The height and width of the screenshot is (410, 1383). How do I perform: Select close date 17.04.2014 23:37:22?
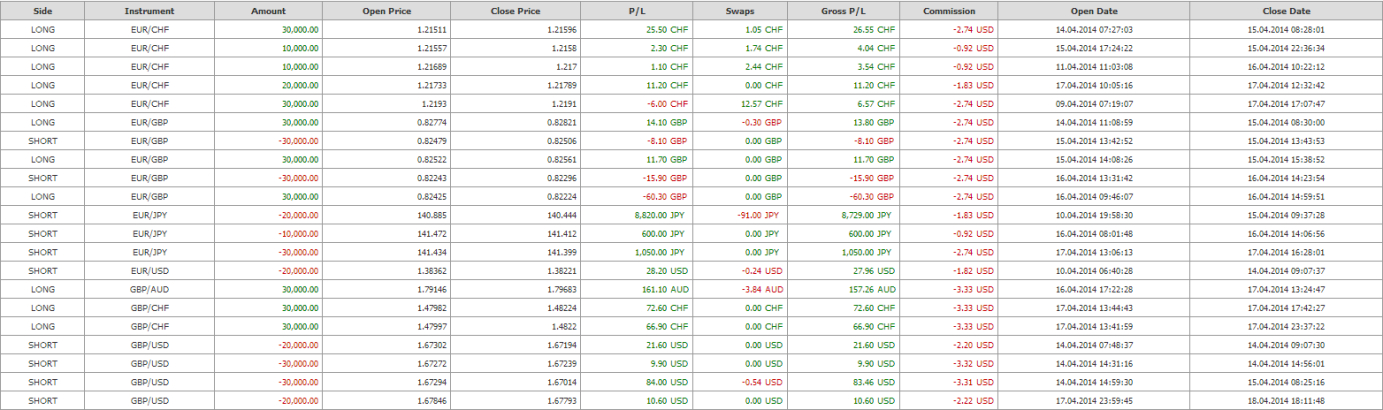click(1286, 326)
